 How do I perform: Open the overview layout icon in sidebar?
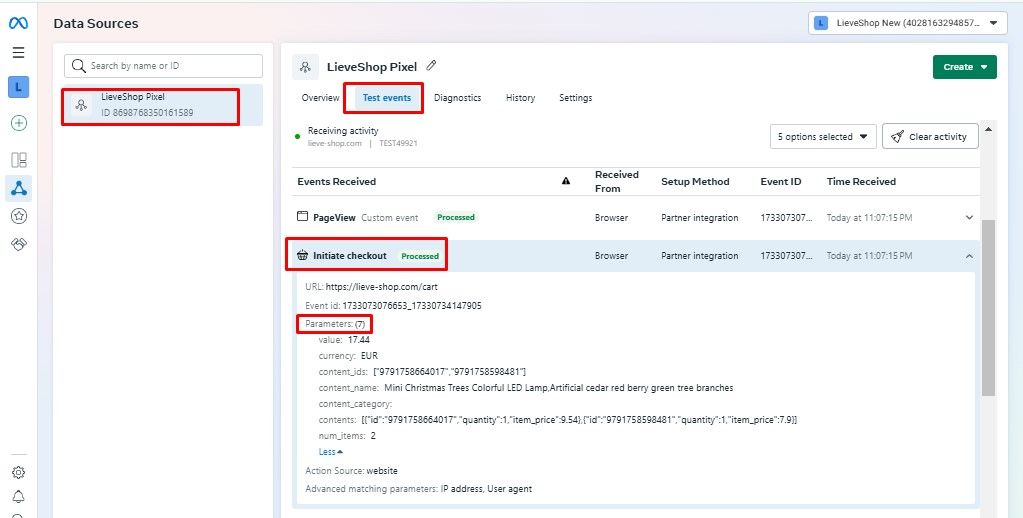pyautogui.click(x=18, y=160)
